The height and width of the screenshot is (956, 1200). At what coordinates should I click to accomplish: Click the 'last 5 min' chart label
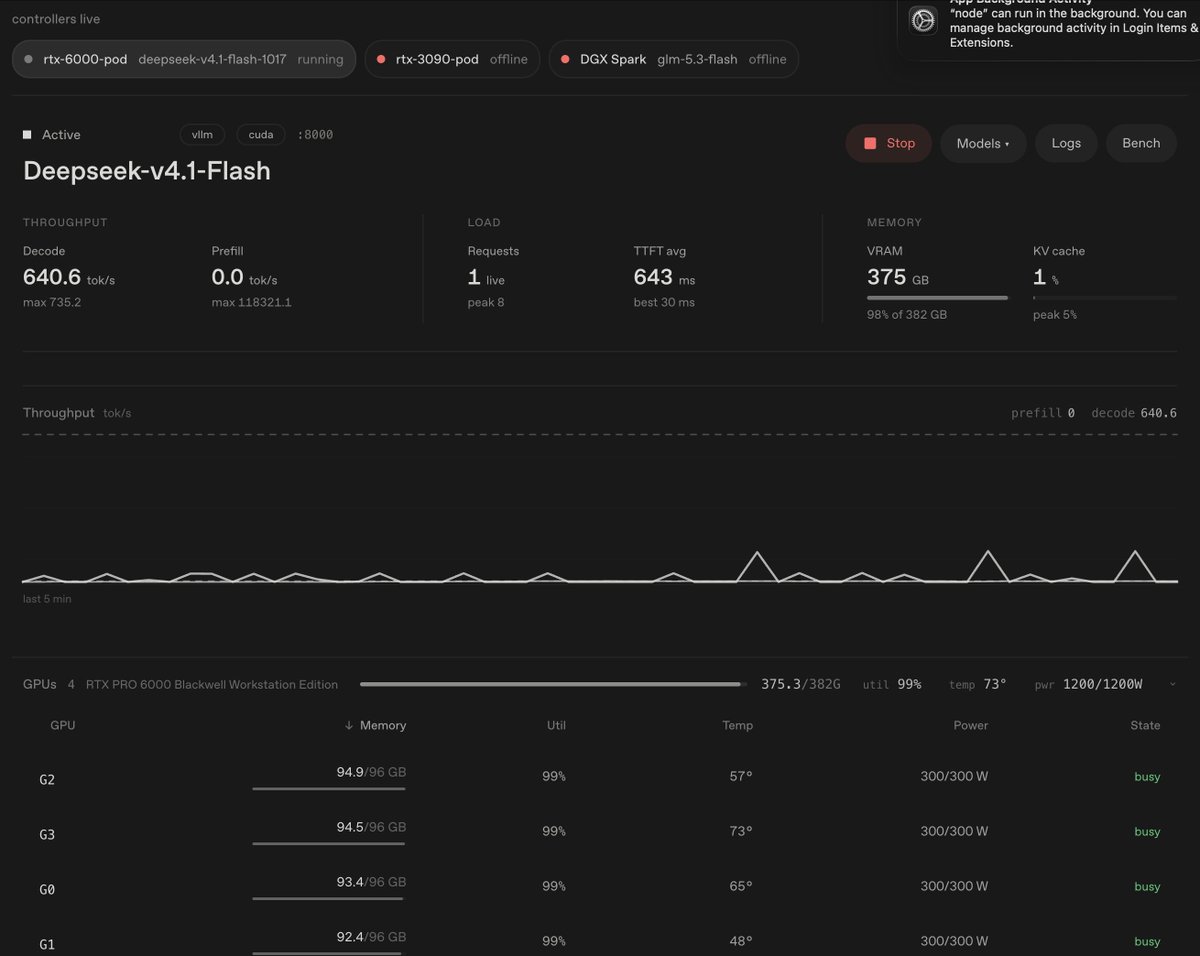click(x=47, y=599)
